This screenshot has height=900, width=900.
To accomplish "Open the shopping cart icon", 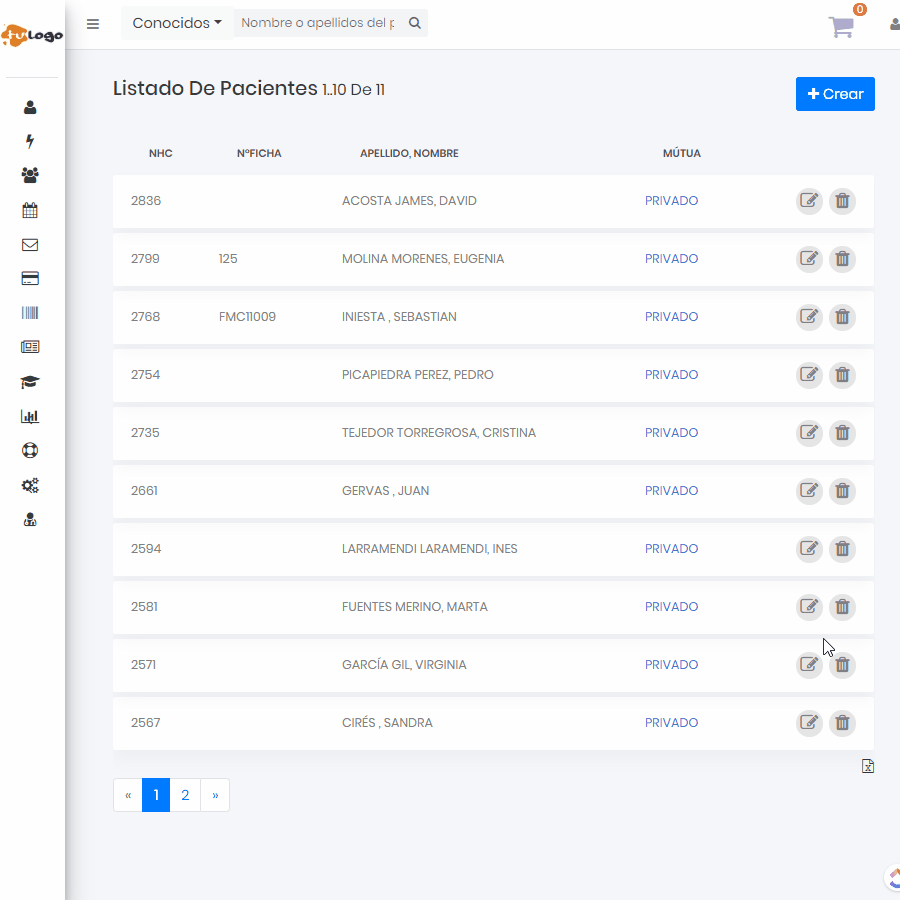I will point(841,27).
